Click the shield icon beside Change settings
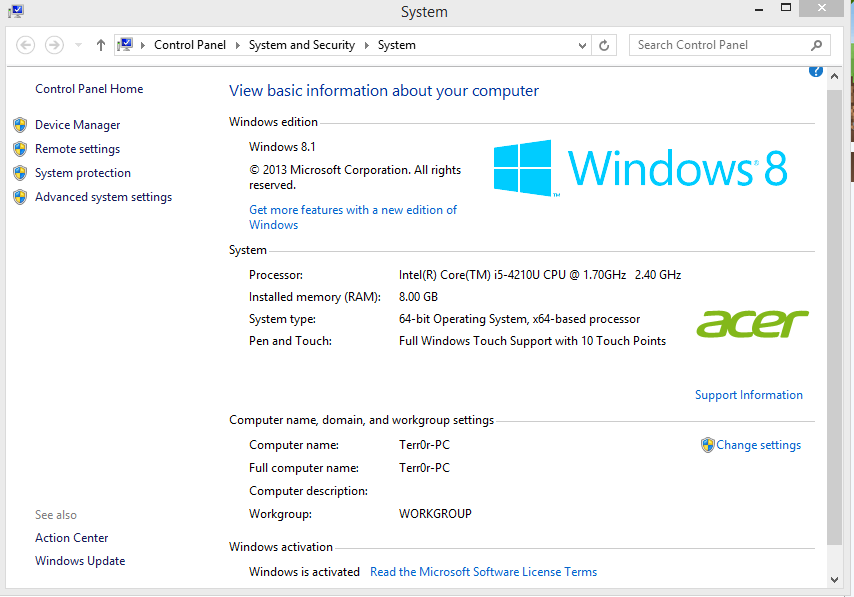Image resolution: width=854 pixels, height=597 pixels. point(707,445)
